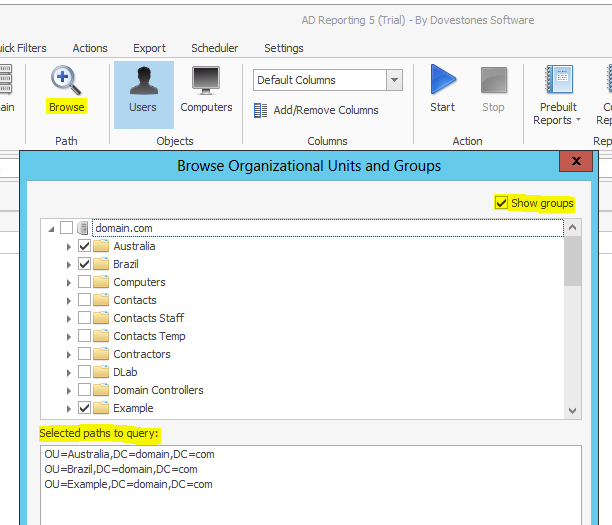Expand the Brazil tree node
612x525 pixels.
(x=69, y=264)
